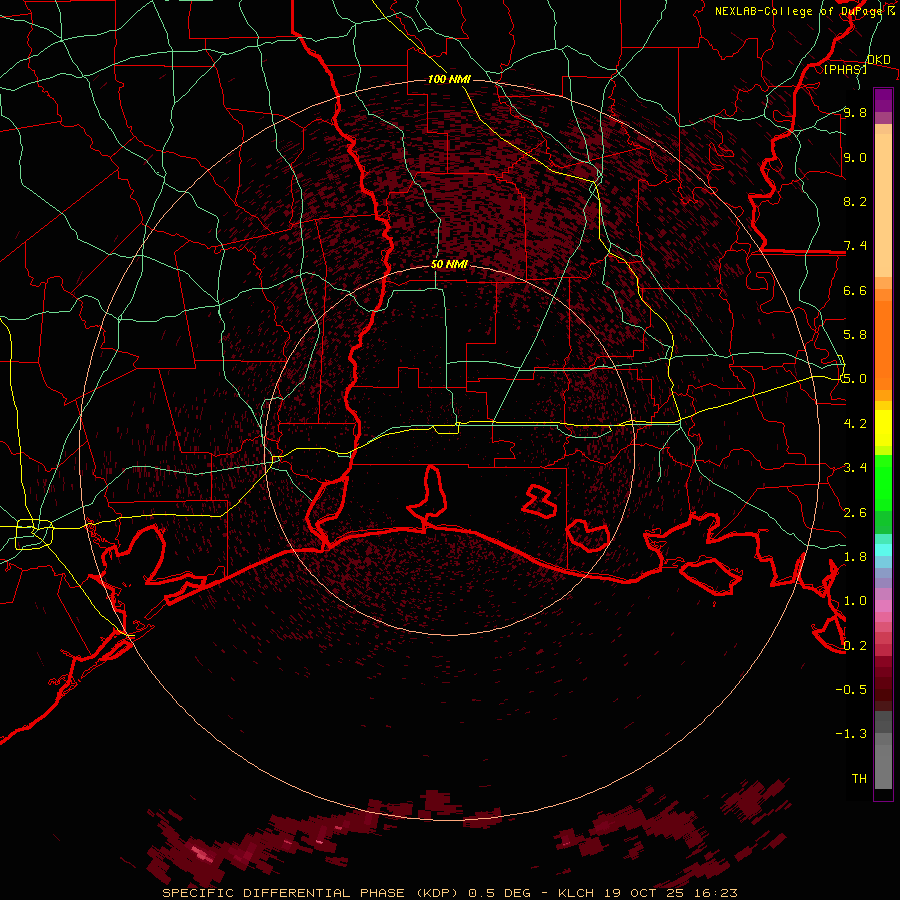Click the SPECIFIC DIFFERENTIAL PHASE caption text
The image size is (900, 900).
point(283,893)
